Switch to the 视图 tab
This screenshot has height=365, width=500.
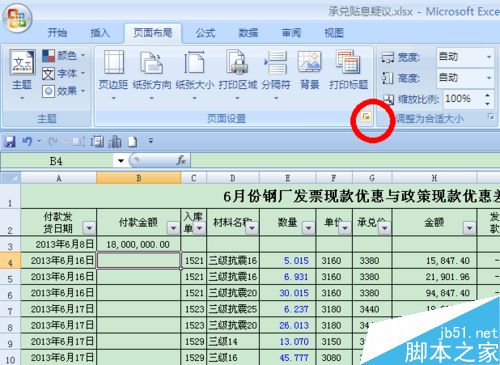coord(334,33)
